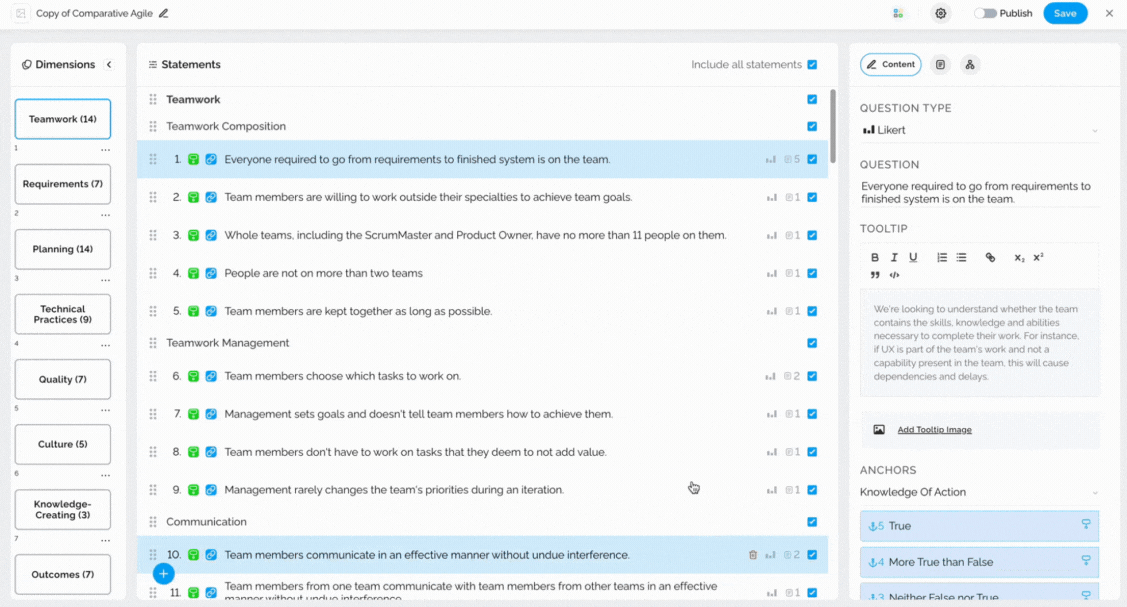Uncheck Include all statements checkbox

point(812,65)
